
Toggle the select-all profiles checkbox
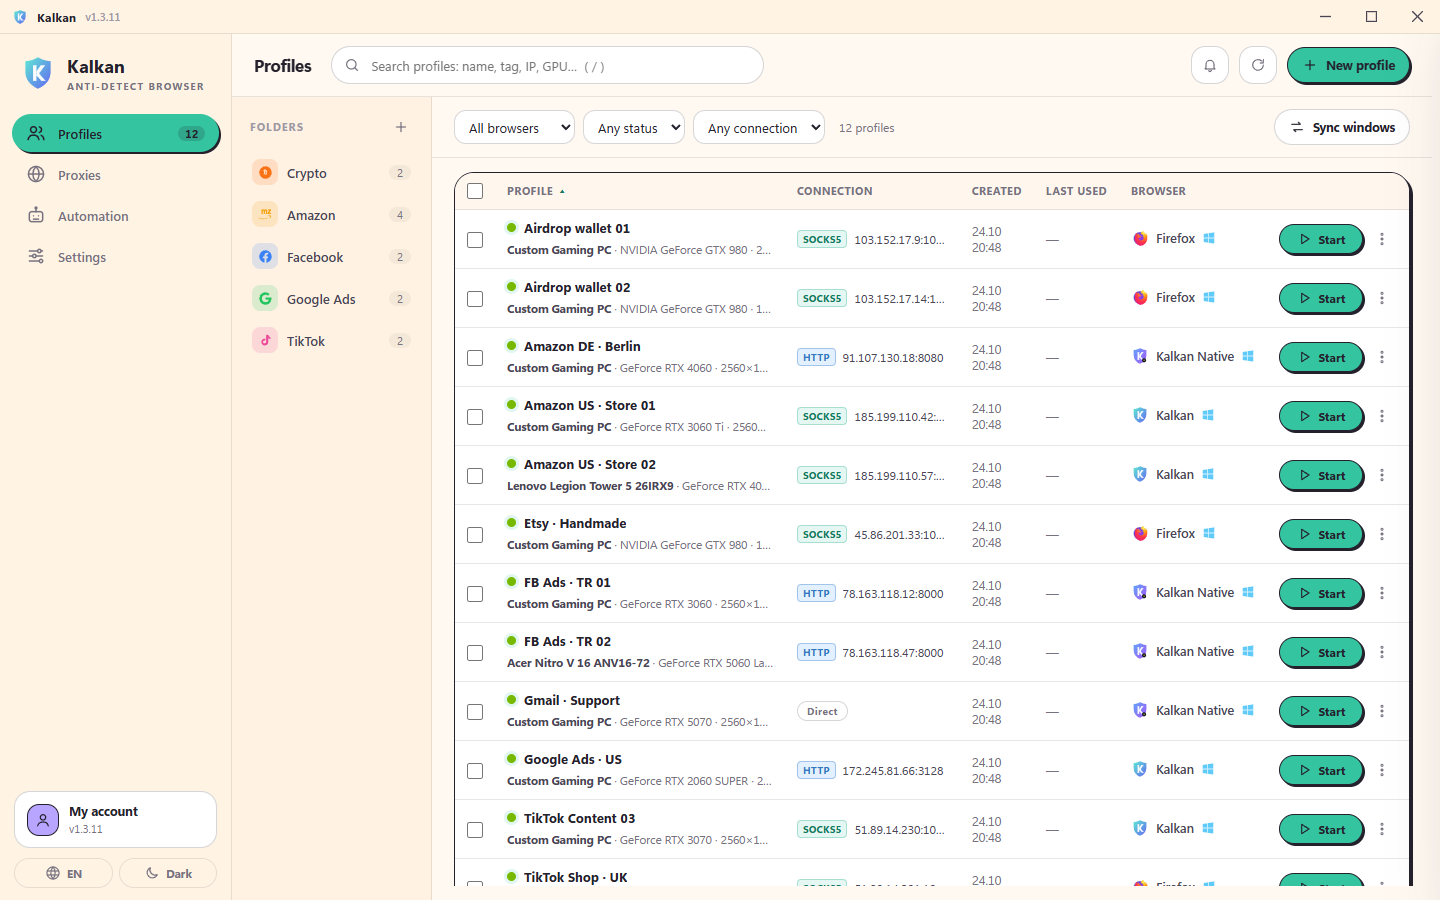[475, 191]
